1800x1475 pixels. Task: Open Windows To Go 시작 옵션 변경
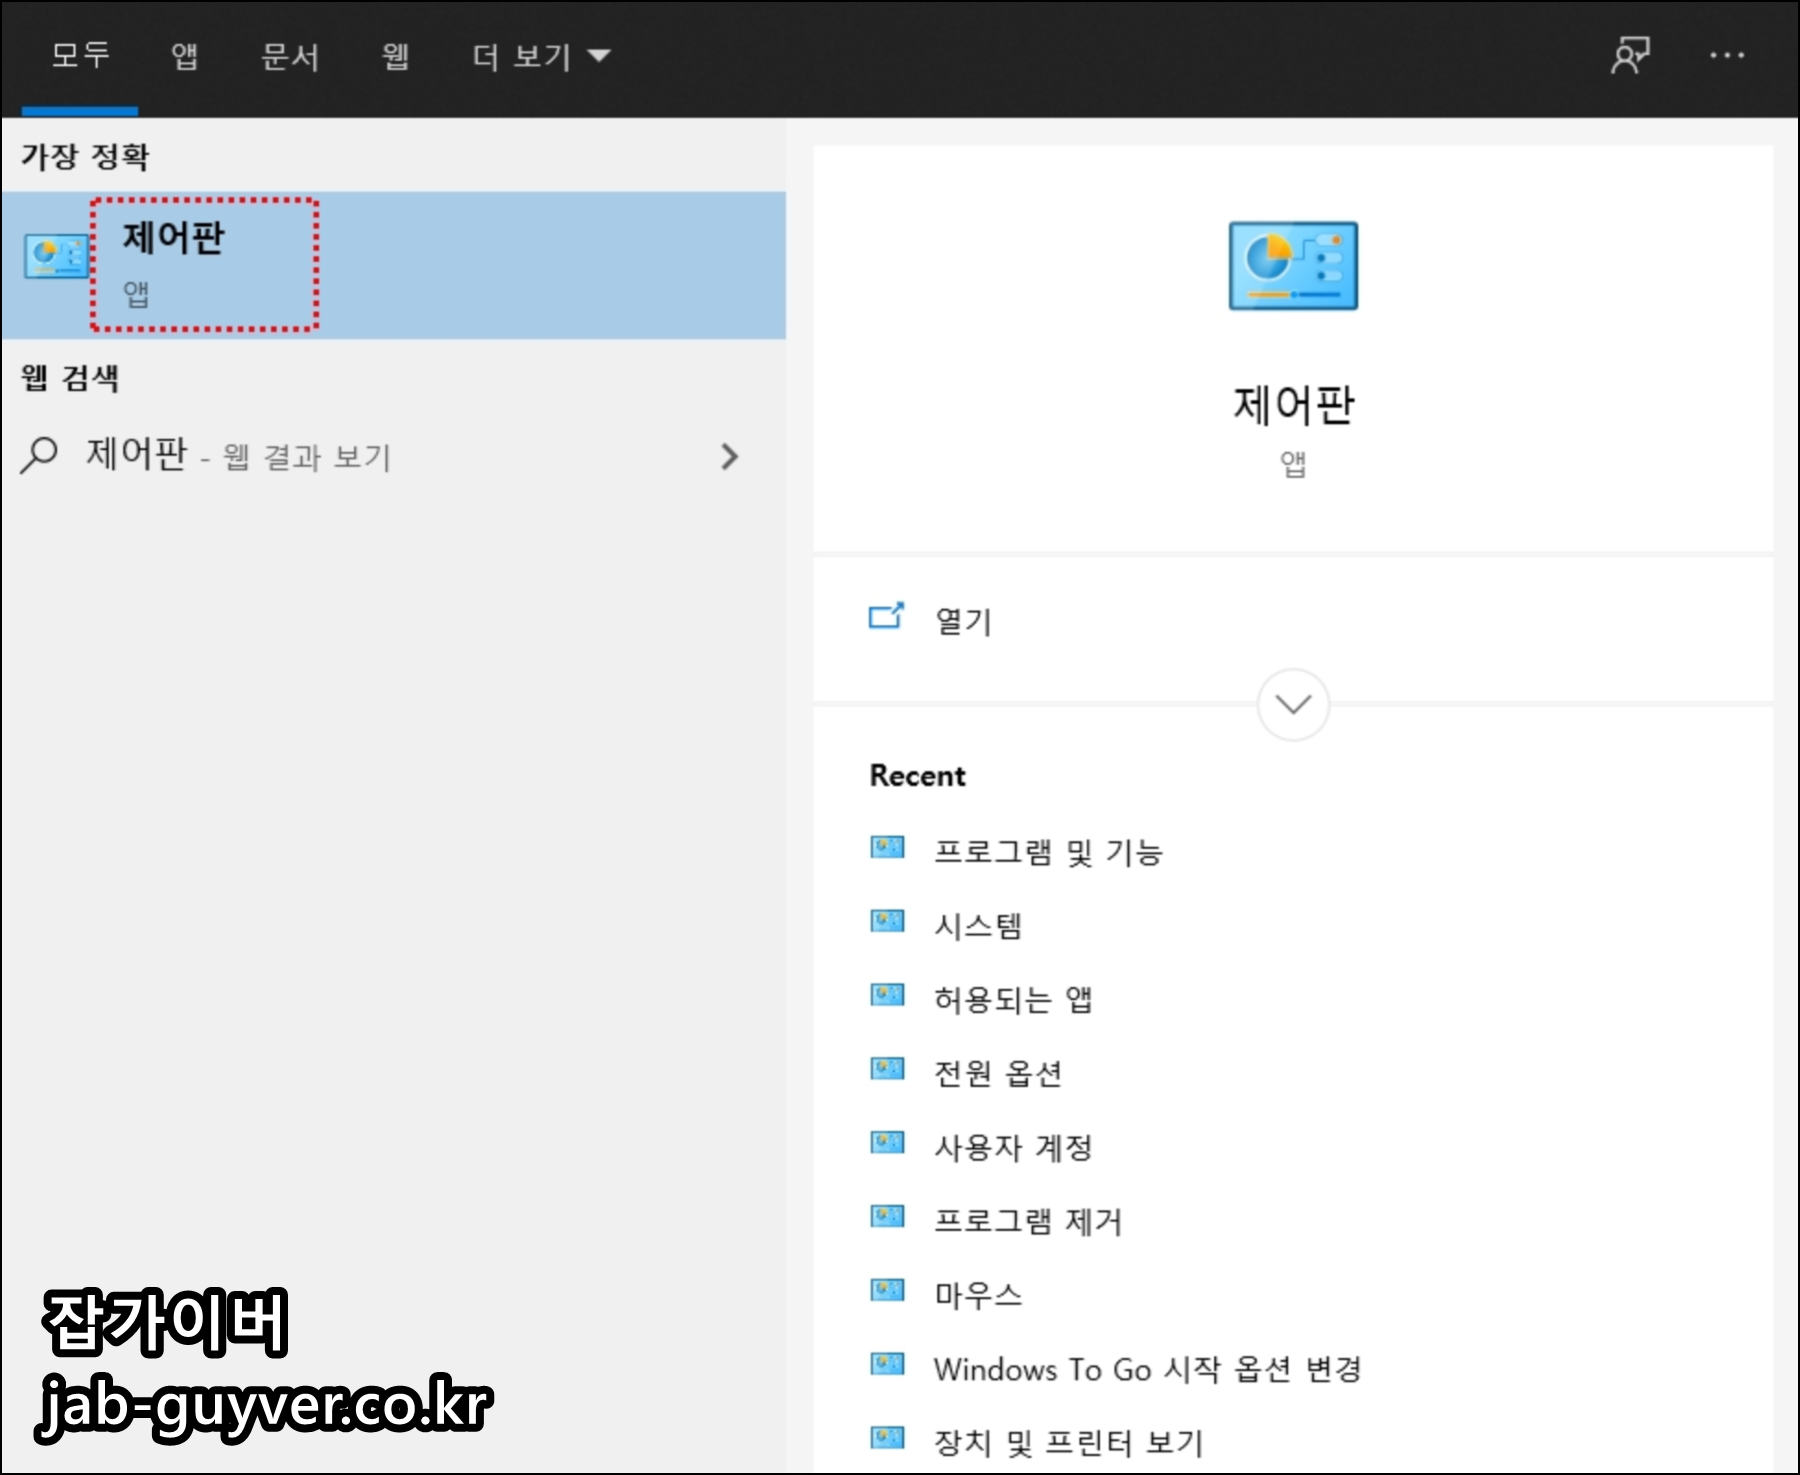coord(1147,1369)
